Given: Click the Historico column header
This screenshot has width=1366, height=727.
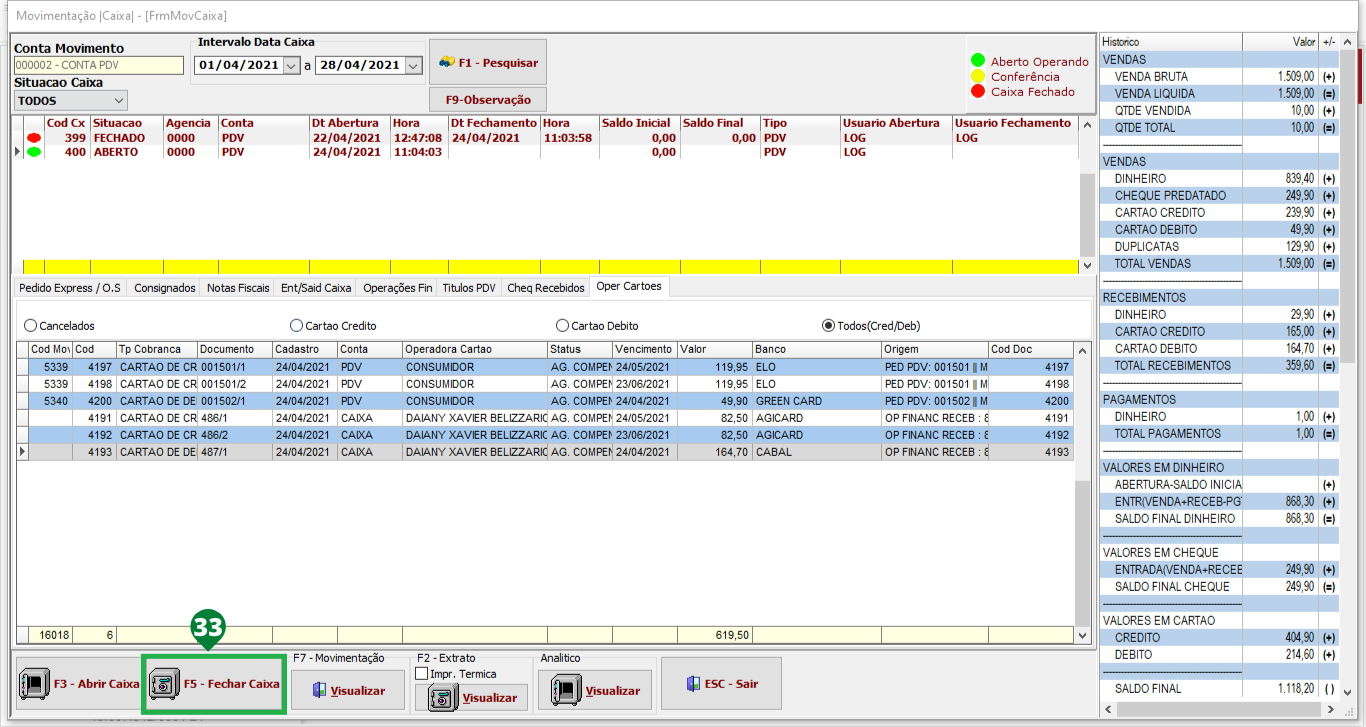Looking at the screenshot, I should (1170, 42).
